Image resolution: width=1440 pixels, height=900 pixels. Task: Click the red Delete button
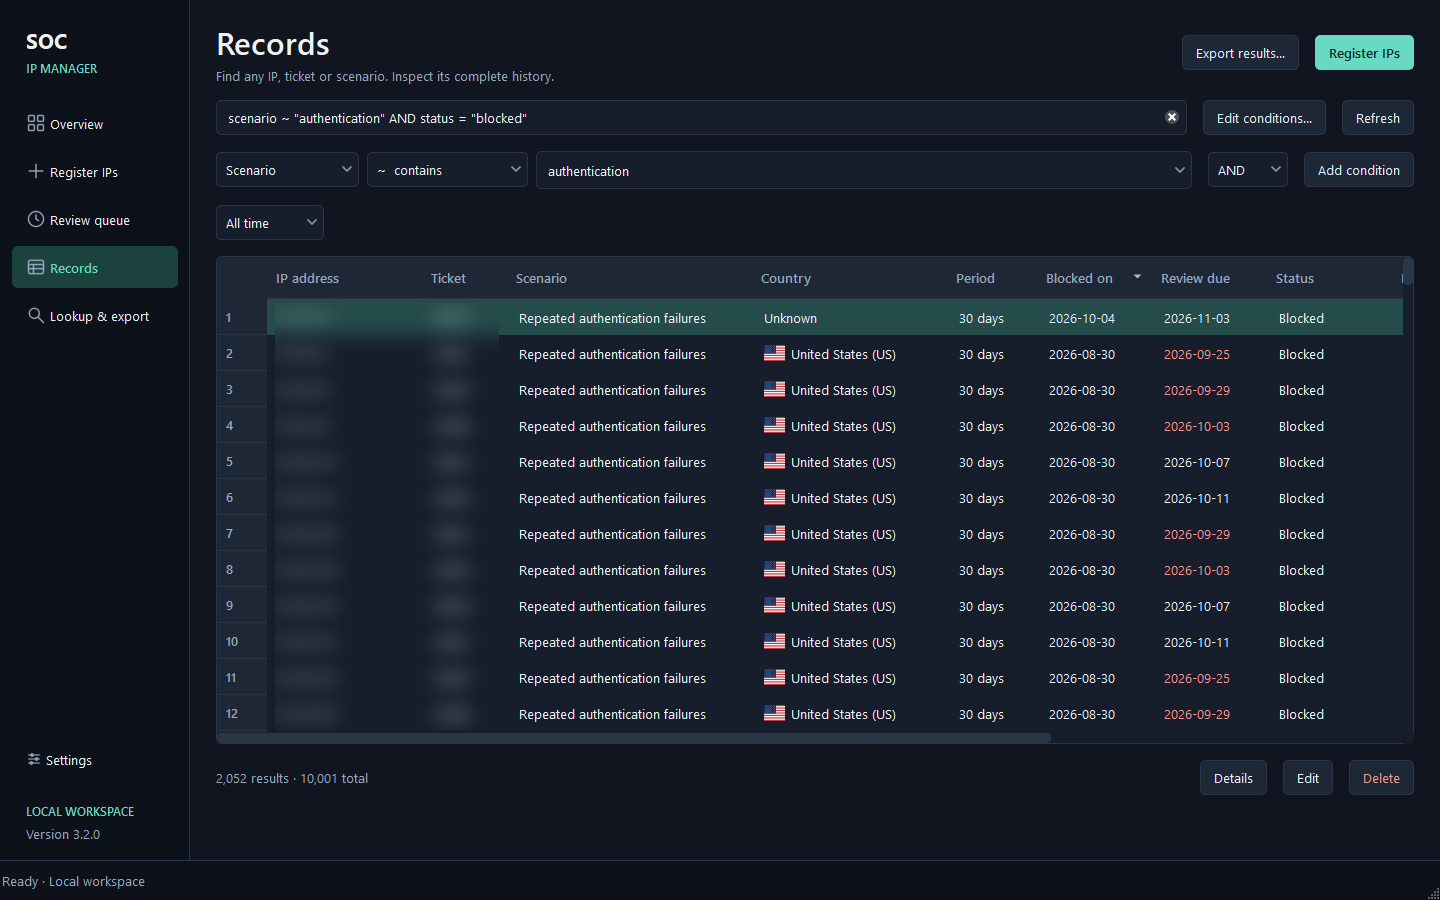click(1381, 778)
